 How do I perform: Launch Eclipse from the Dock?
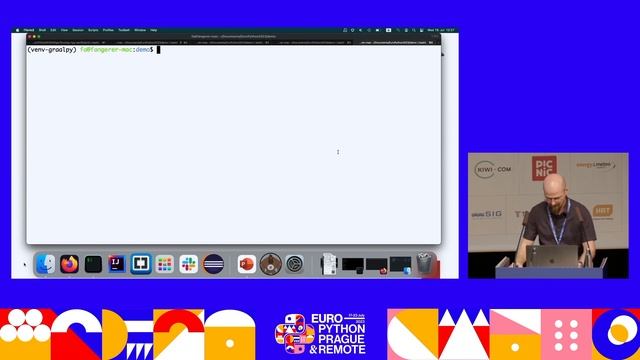213,264
